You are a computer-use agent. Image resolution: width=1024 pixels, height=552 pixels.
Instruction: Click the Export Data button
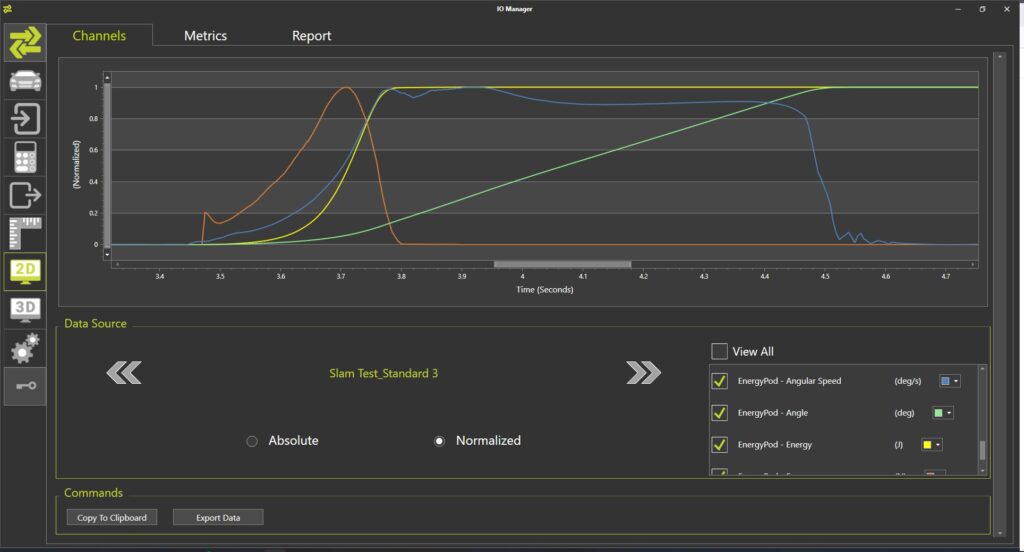[x=218, y=517]
